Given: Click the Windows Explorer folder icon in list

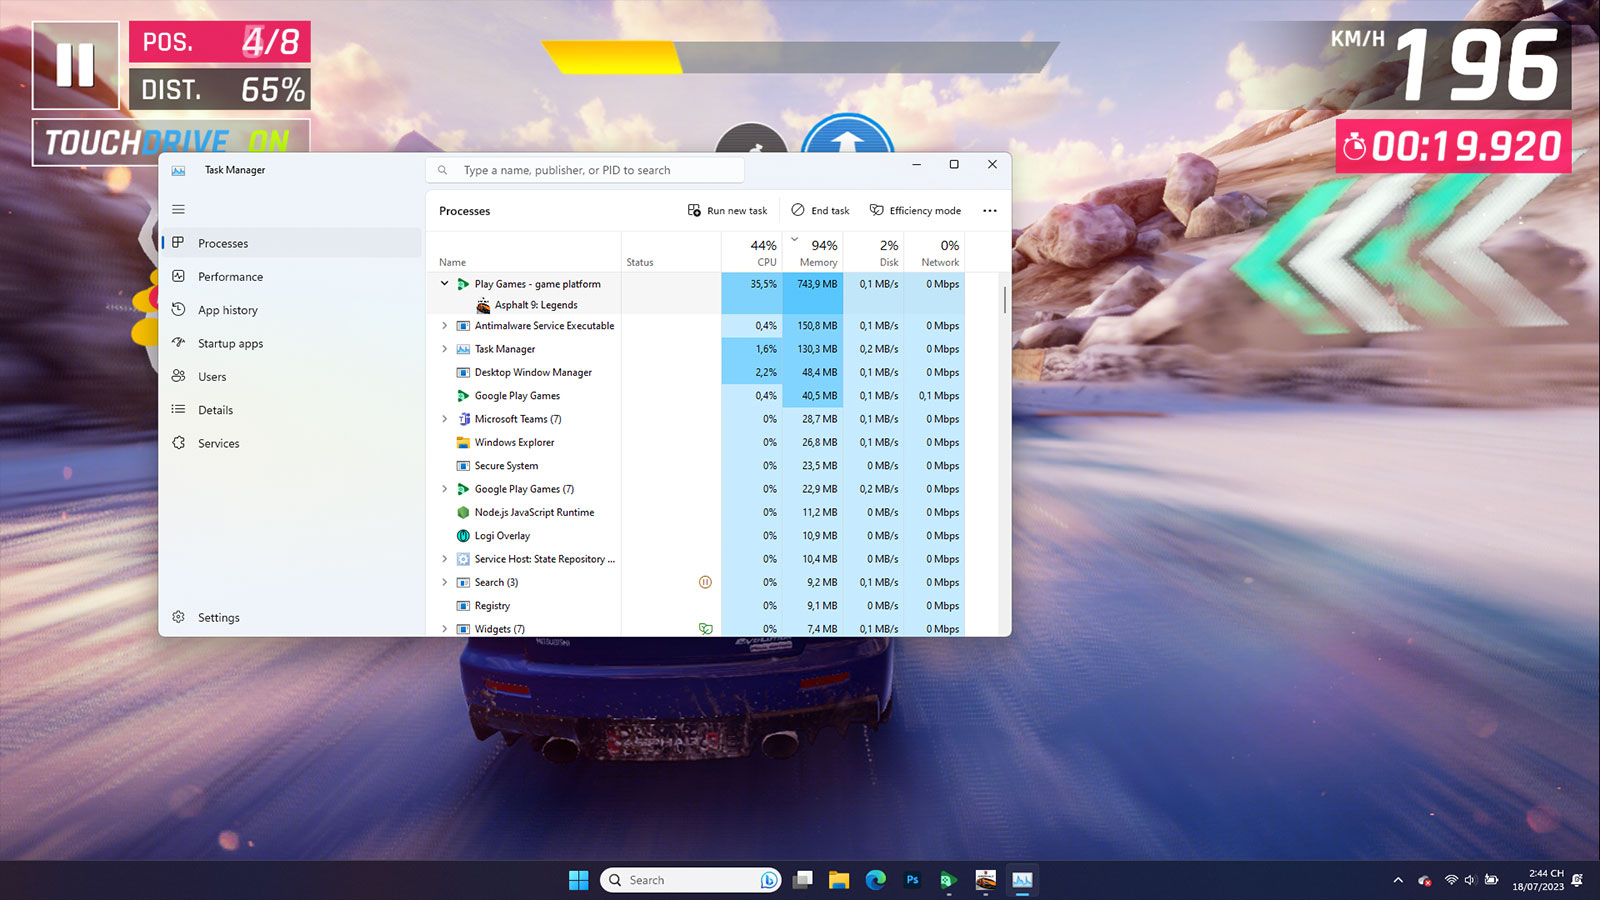Looking at the screenshot, I should coord(463,442).
